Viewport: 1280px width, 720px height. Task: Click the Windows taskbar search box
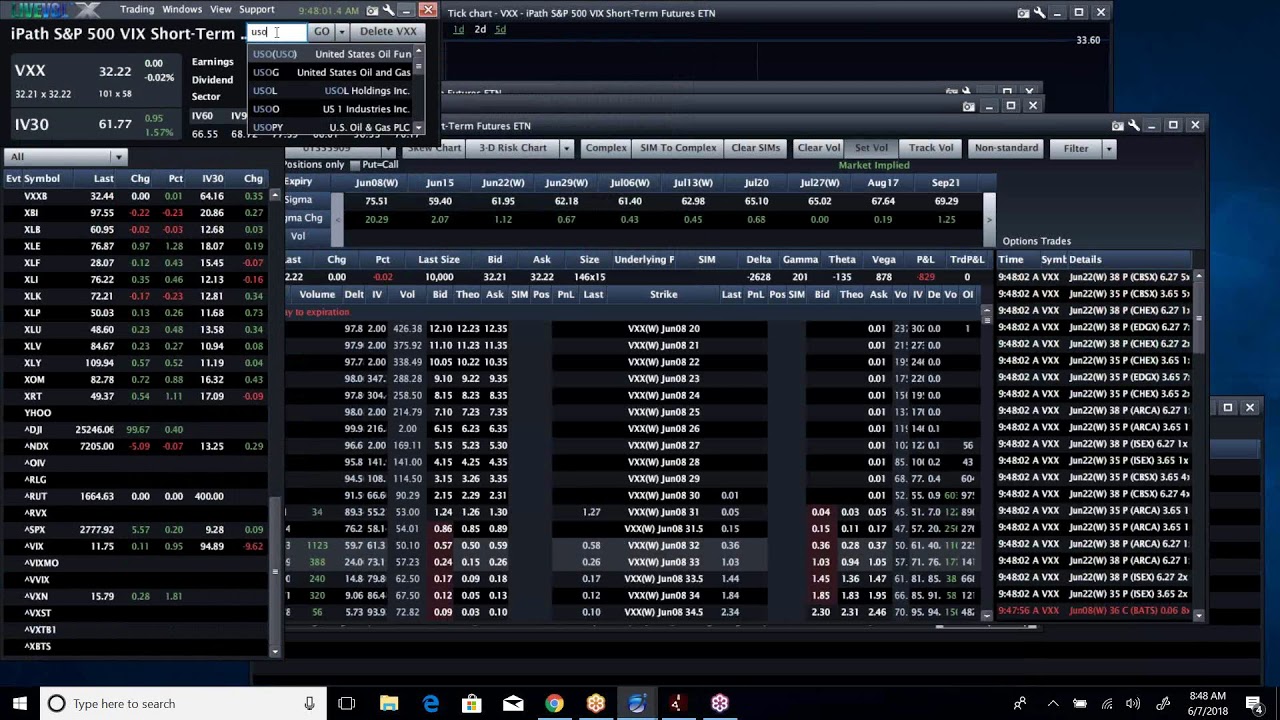tap(183, 703)
